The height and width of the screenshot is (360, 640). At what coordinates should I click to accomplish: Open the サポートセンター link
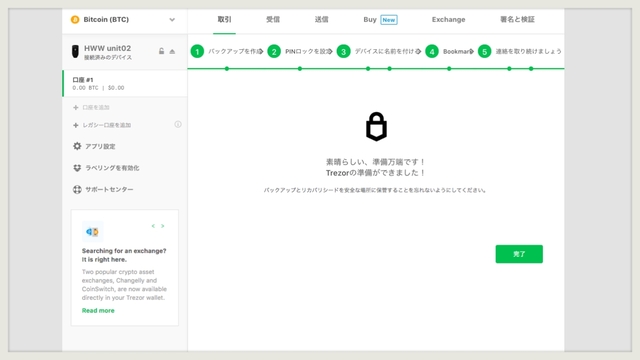tap(109, 189)
